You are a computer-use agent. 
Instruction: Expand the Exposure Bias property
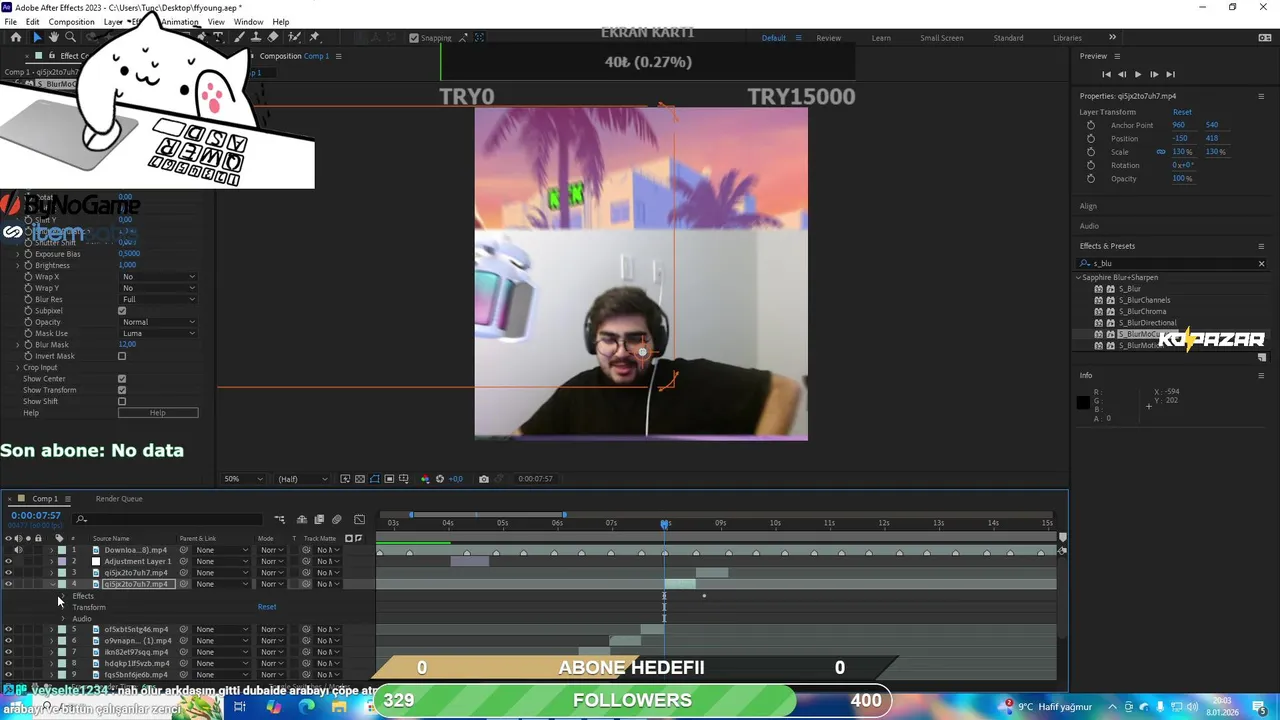pos(17,254)
